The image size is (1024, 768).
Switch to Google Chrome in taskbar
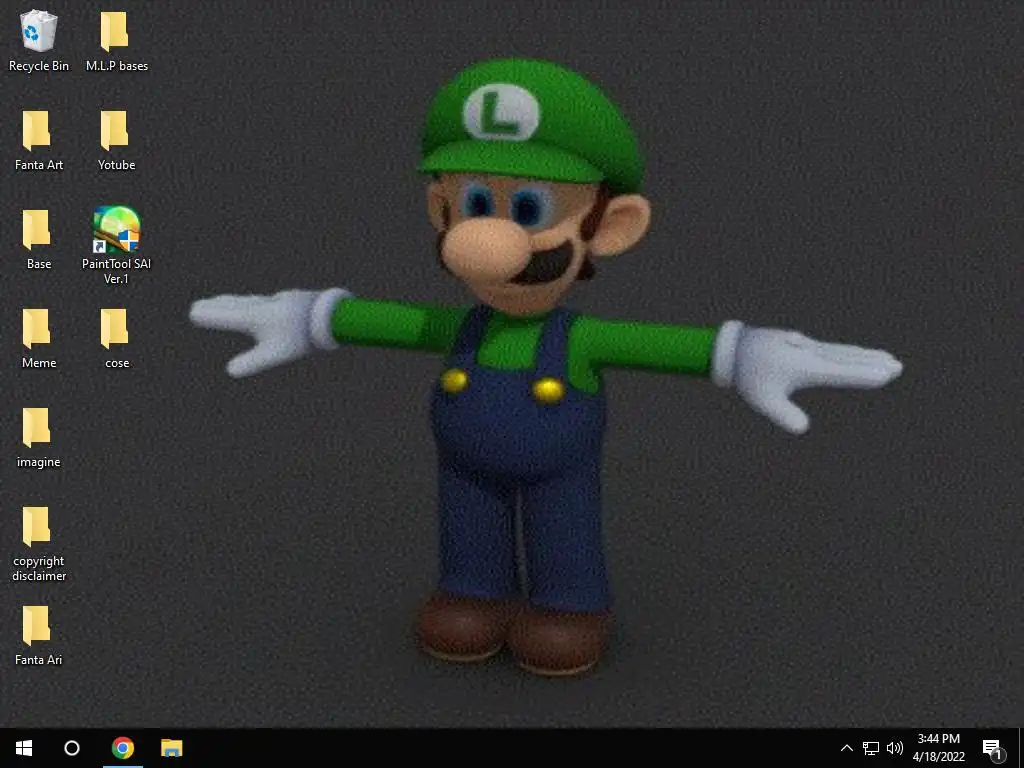pos(123,748)
